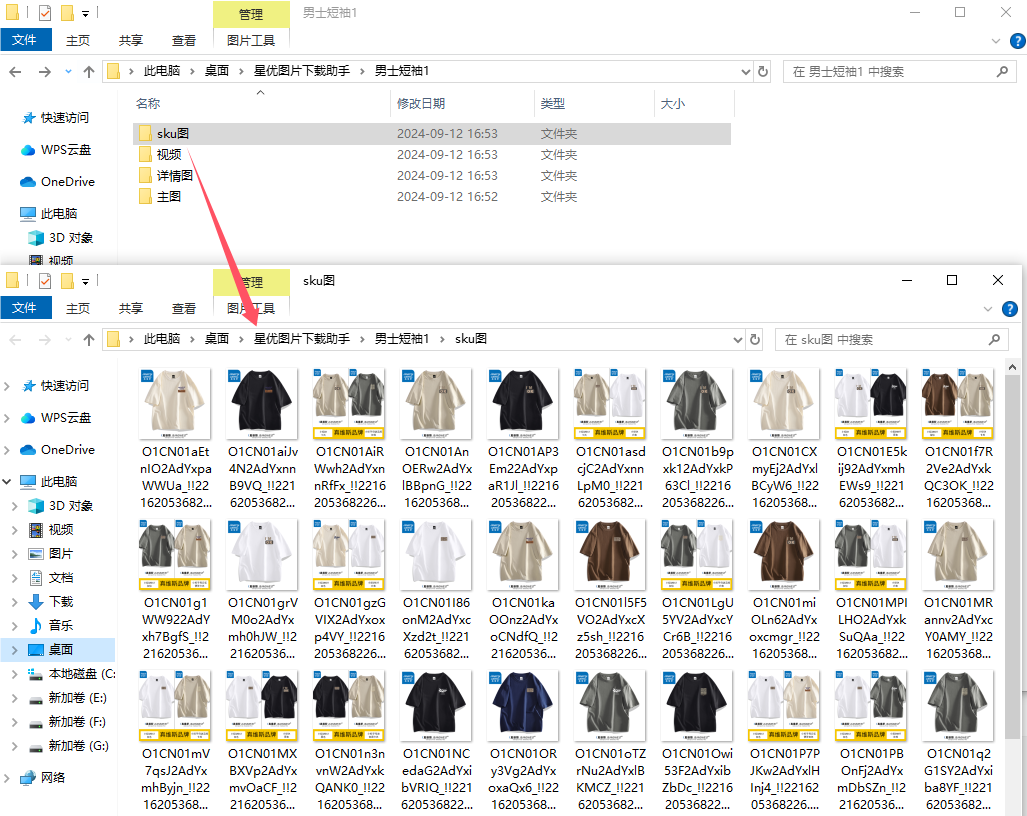Go back in the 男士短袖1 window
The height and width of the screenshot is (816, 1027).
coord(16,71)
